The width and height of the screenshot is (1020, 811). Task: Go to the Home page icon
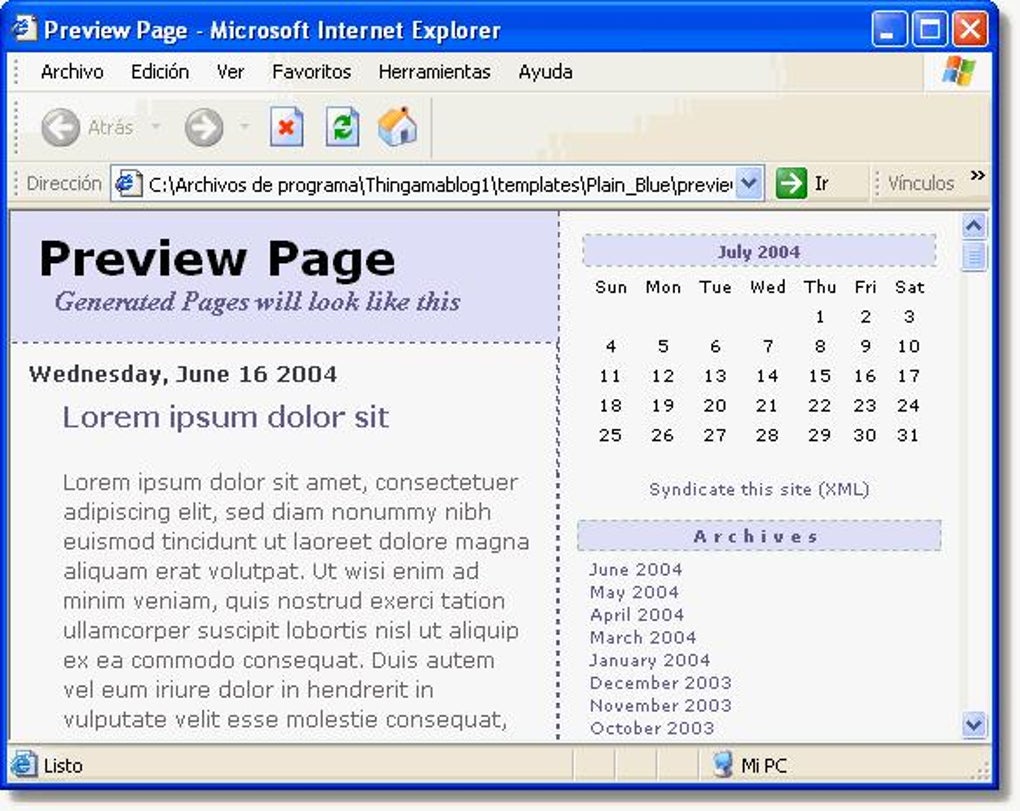(x=397, y=127)
